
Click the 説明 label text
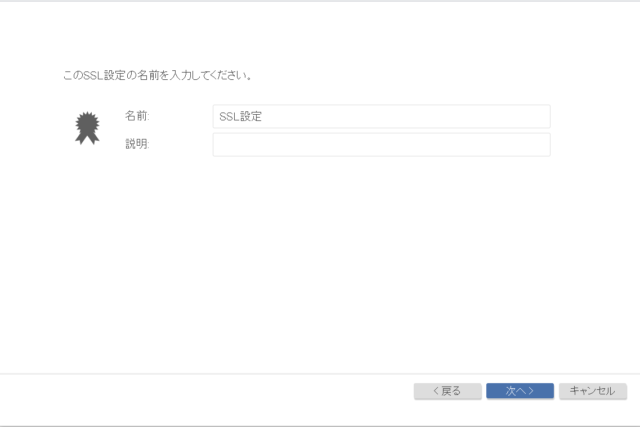(x=137, y=144)
